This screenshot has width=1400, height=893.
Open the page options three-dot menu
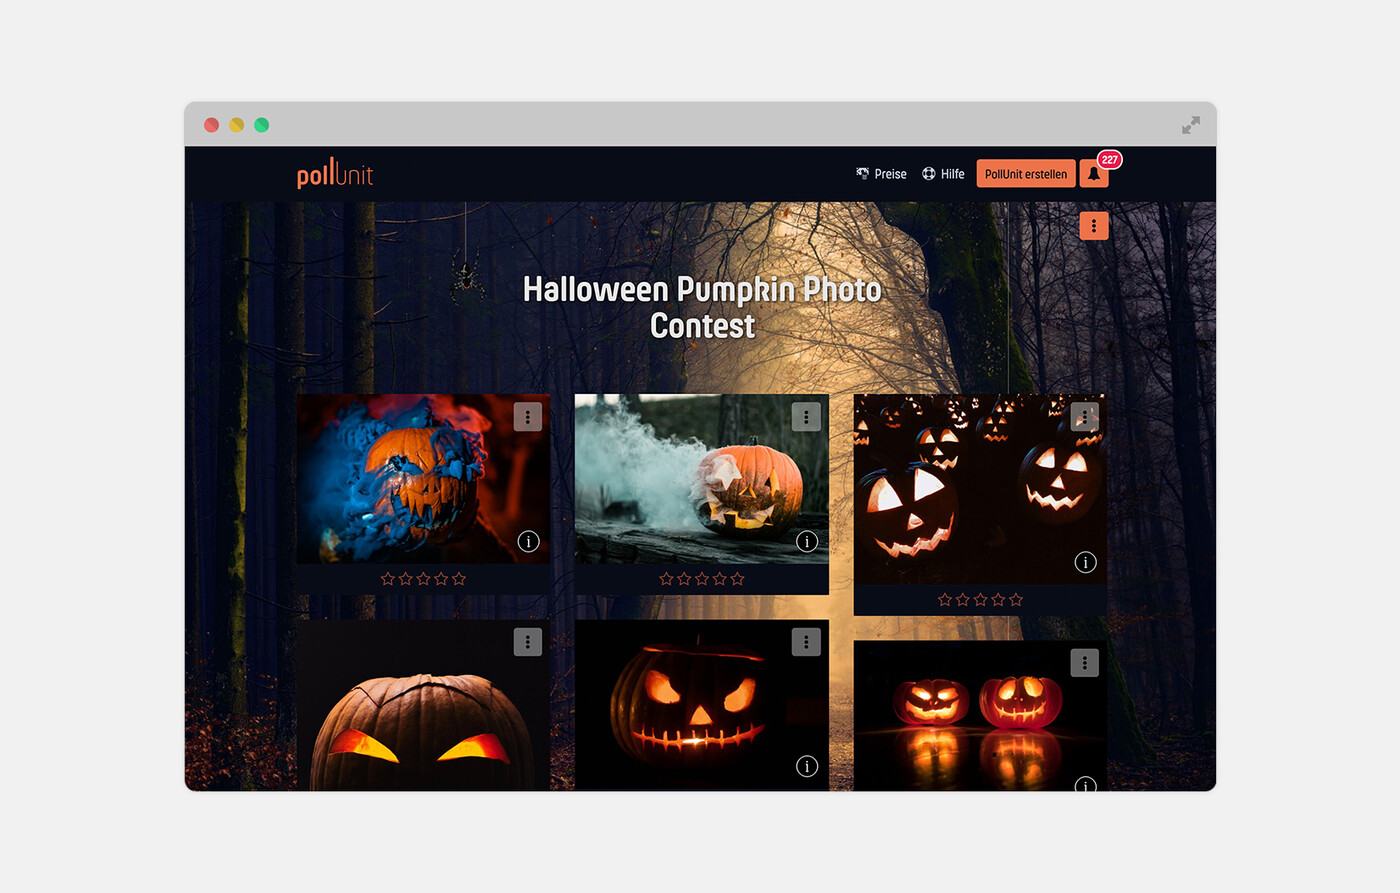coord(1094,226)
